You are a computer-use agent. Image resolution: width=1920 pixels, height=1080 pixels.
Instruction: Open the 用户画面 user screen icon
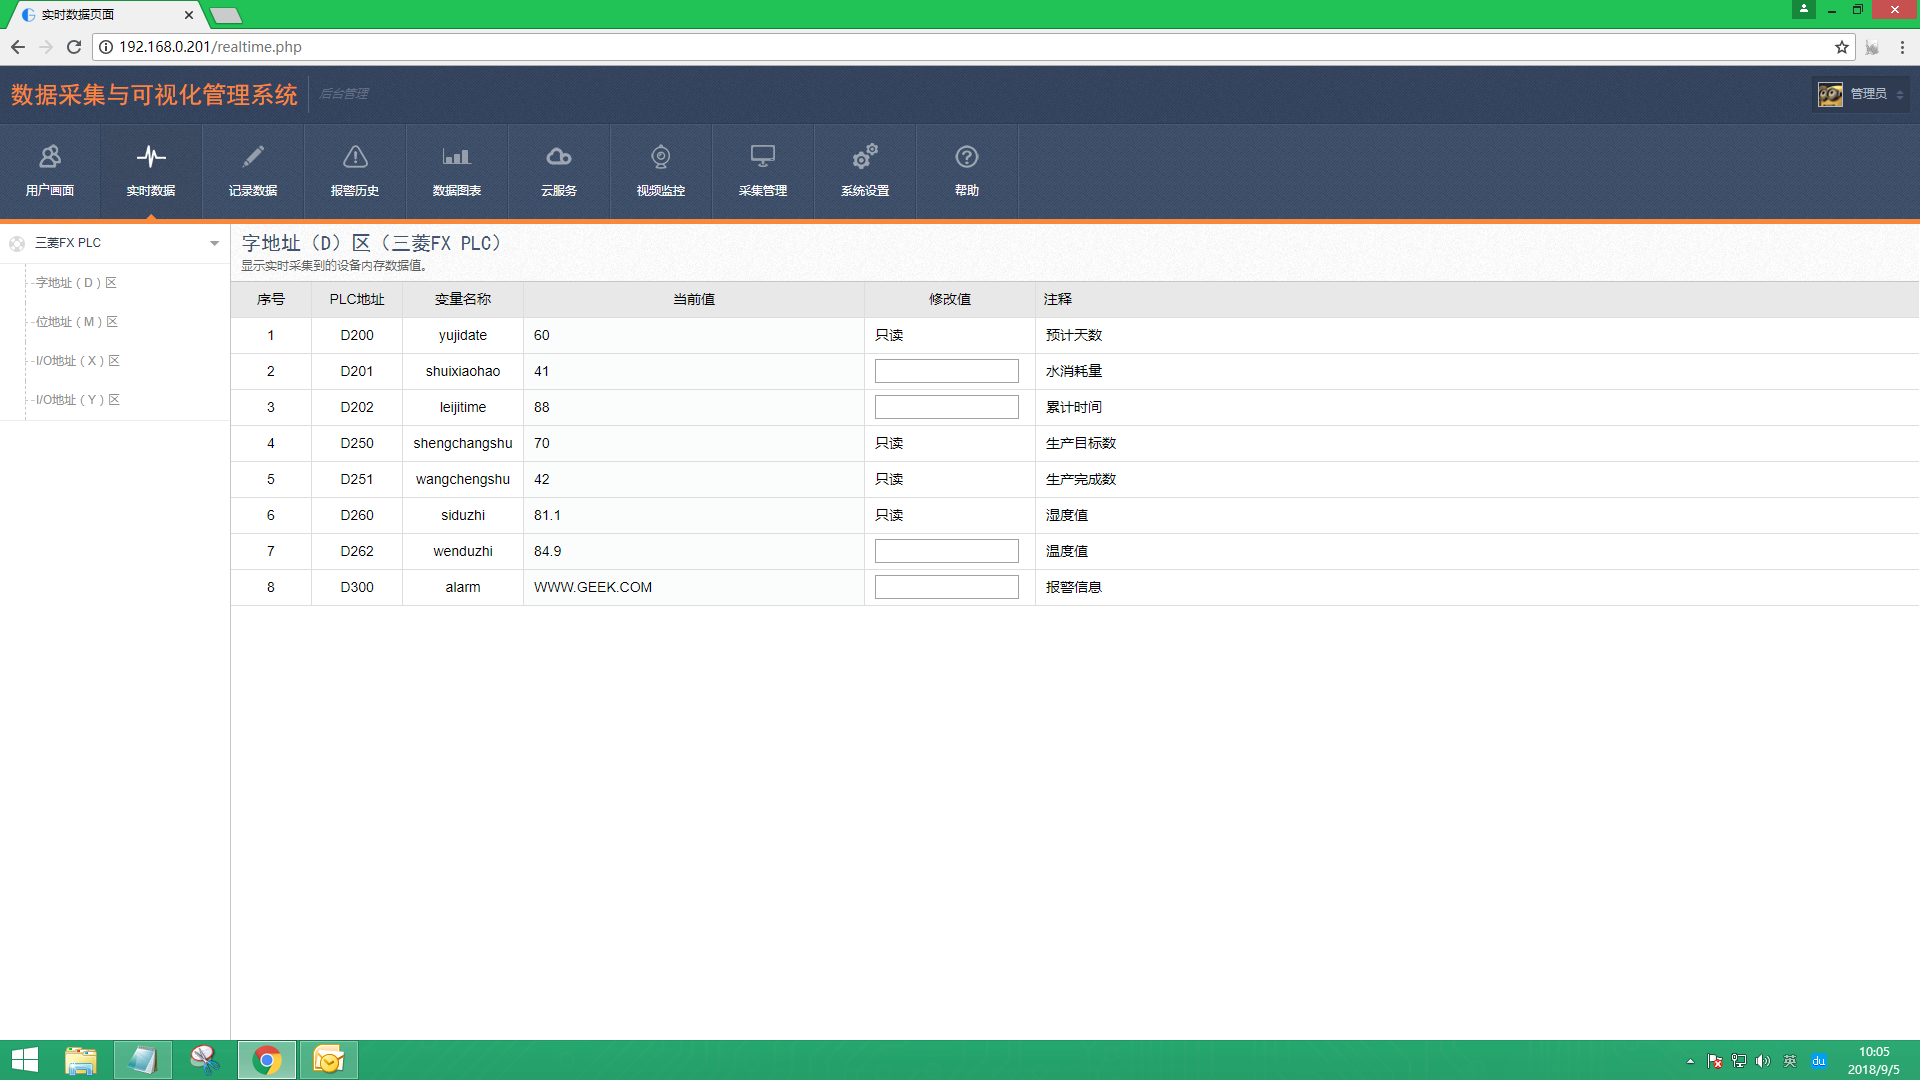tap(50, 157)
